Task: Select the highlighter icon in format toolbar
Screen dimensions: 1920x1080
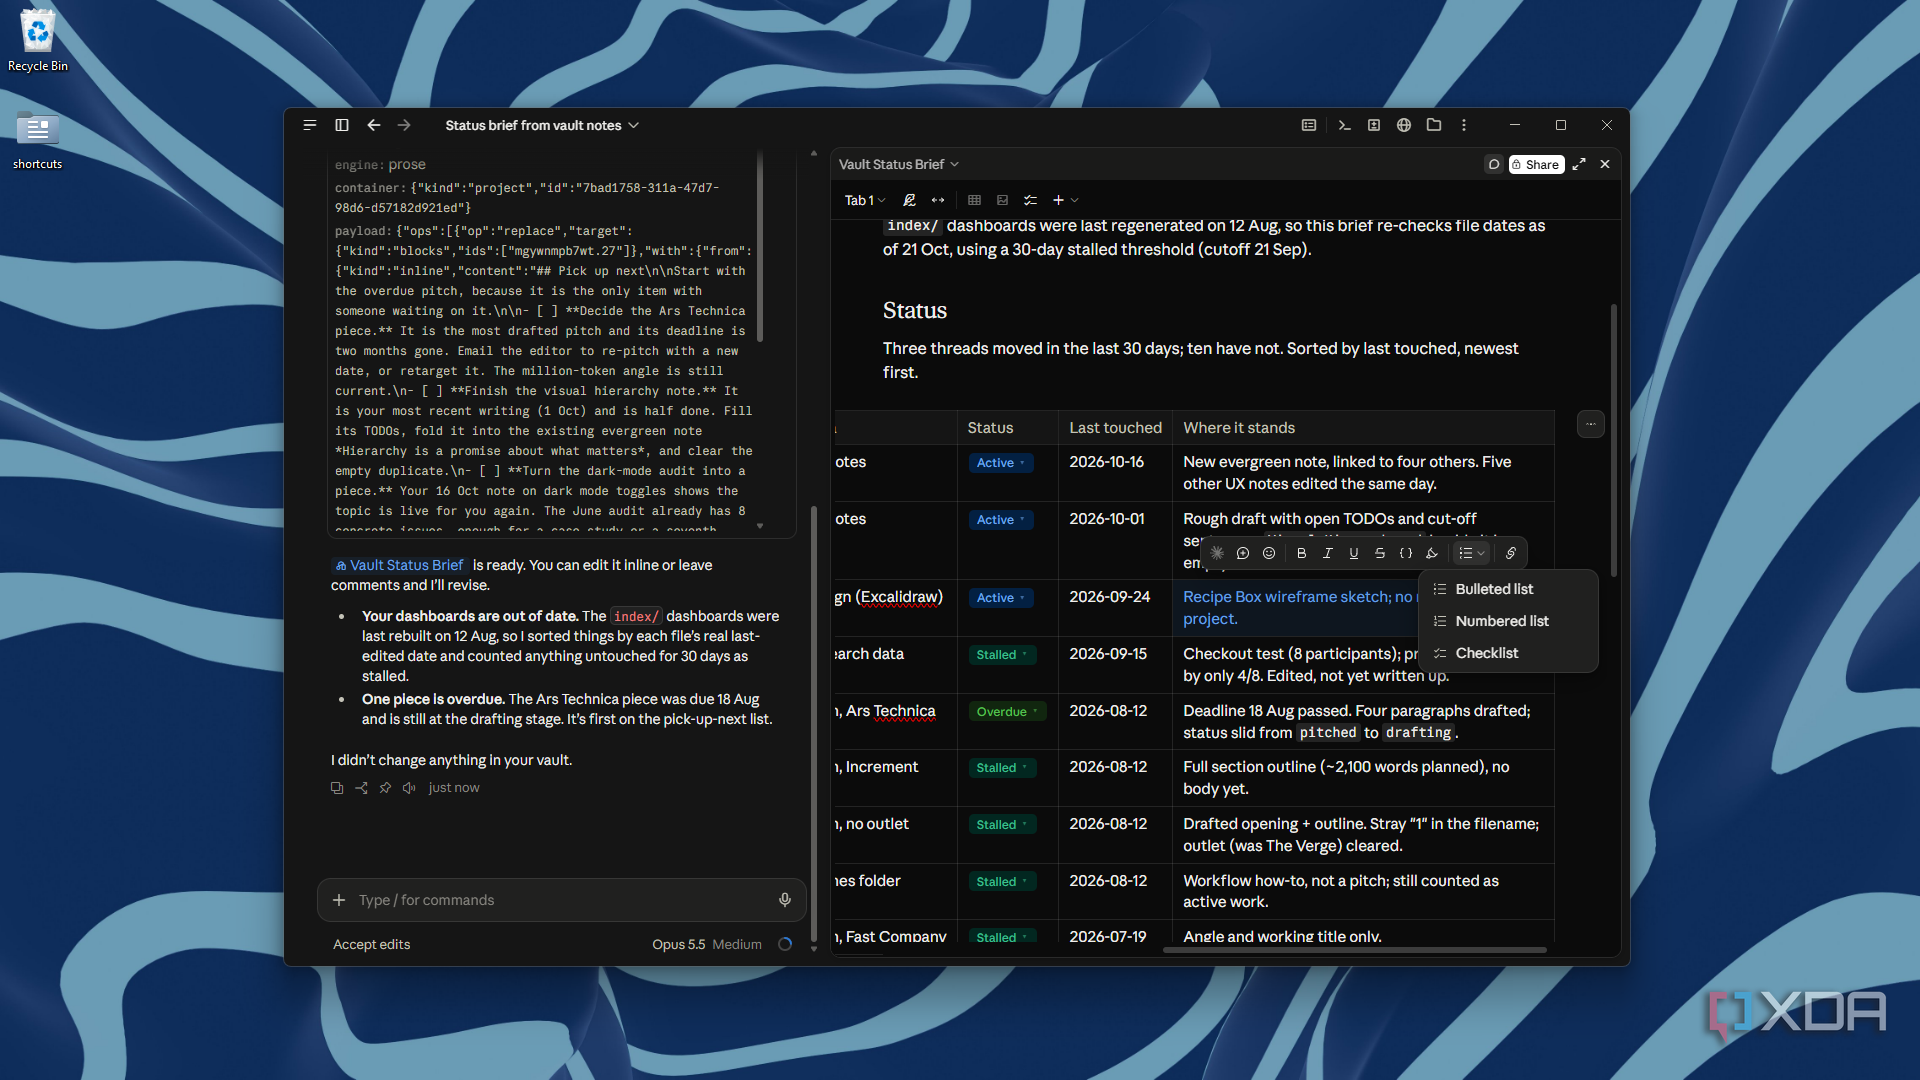Action: click(x=1432, y=553)
